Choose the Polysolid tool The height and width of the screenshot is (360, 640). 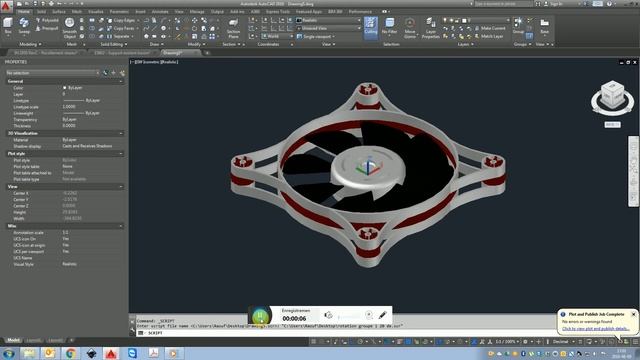[x=47, y=20]
